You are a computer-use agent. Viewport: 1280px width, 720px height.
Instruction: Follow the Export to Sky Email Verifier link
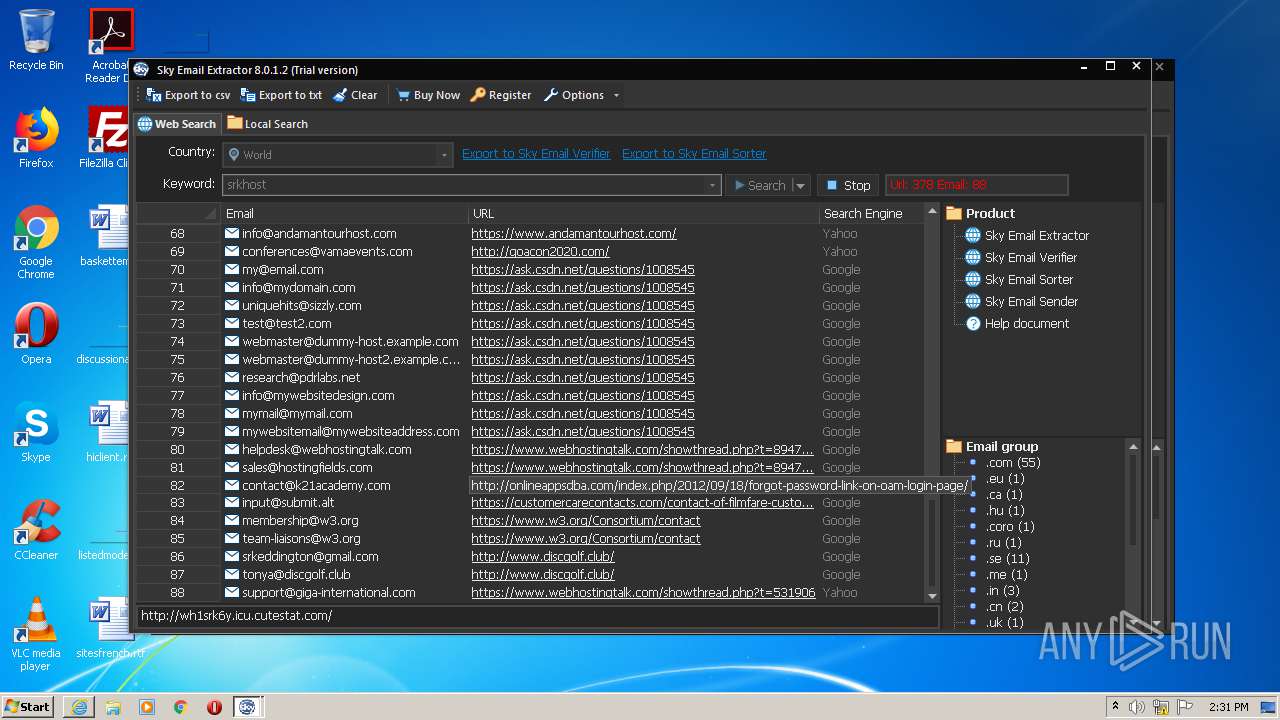coord(536,154)
